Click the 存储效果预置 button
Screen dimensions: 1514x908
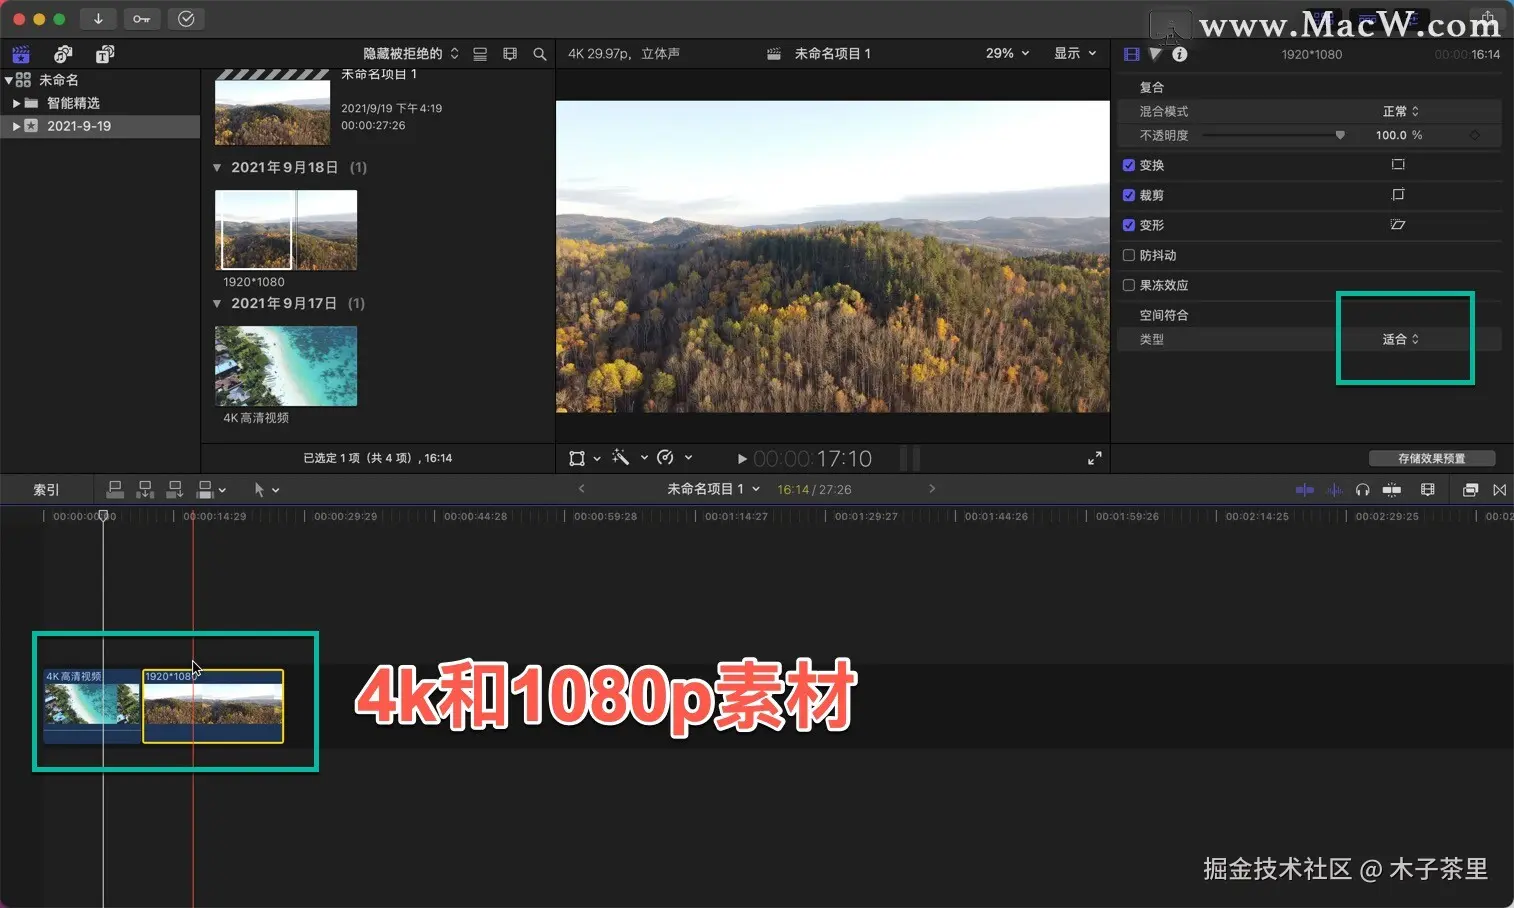point(1432,458)
